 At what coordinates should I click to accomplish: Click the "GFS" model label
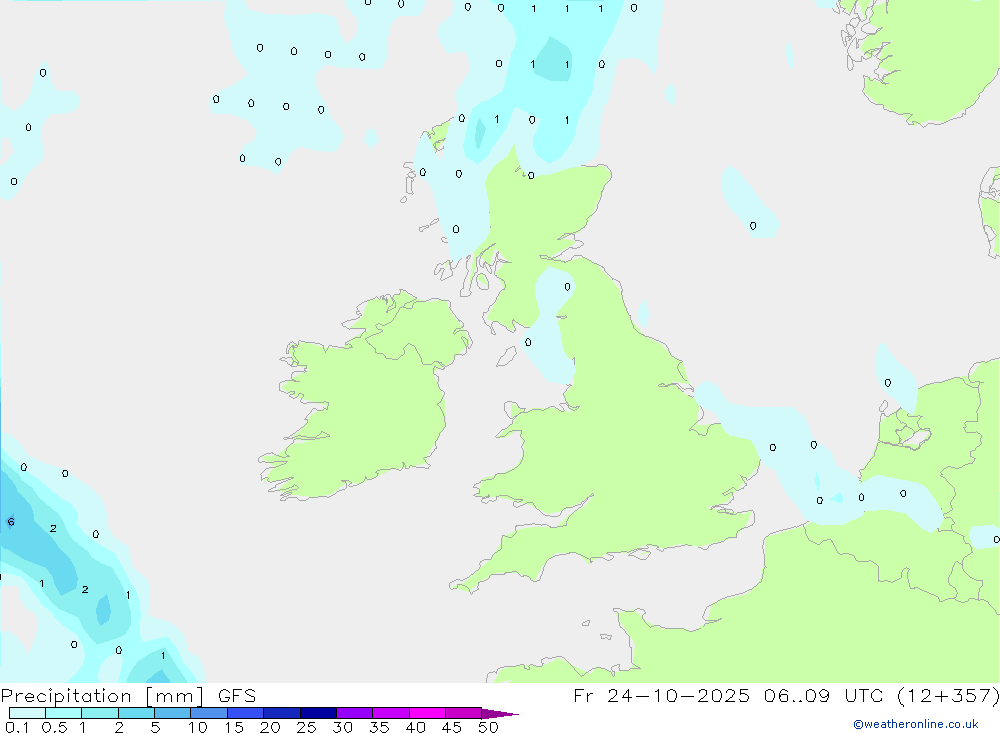coord(237,696)
